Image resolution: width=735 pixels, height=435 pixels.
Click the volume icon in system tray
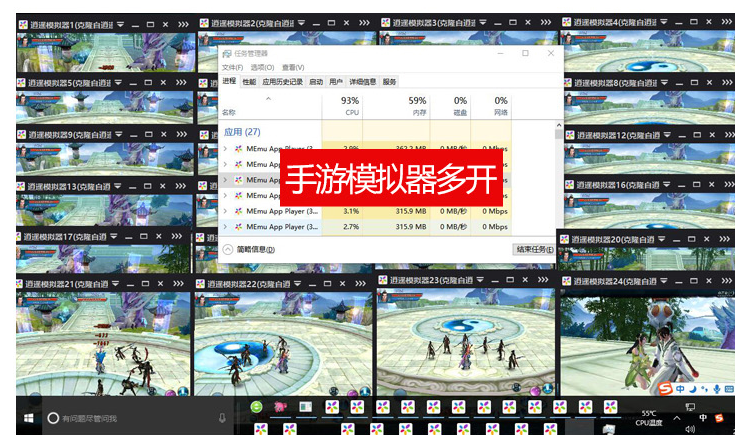(690, 429)
